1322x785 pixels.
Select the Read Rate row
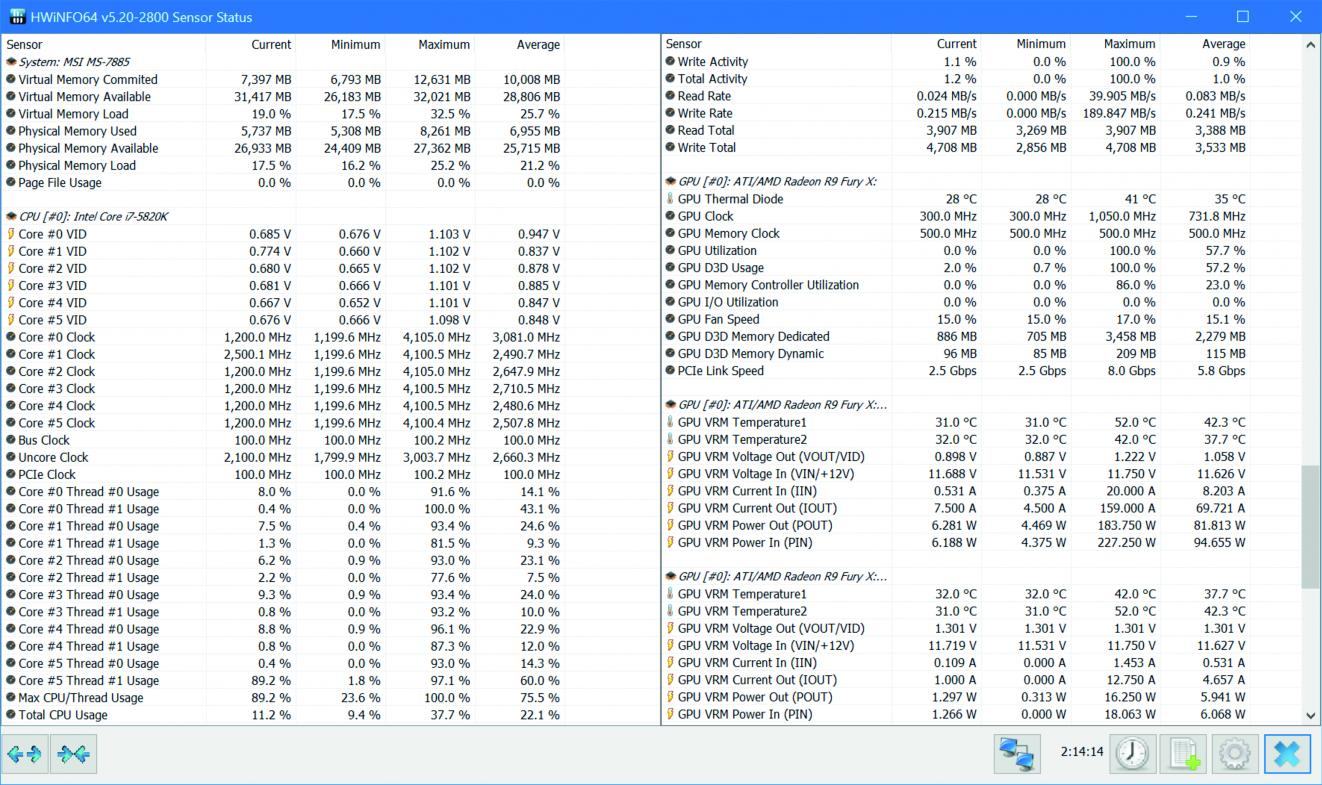tap(956, 96)
